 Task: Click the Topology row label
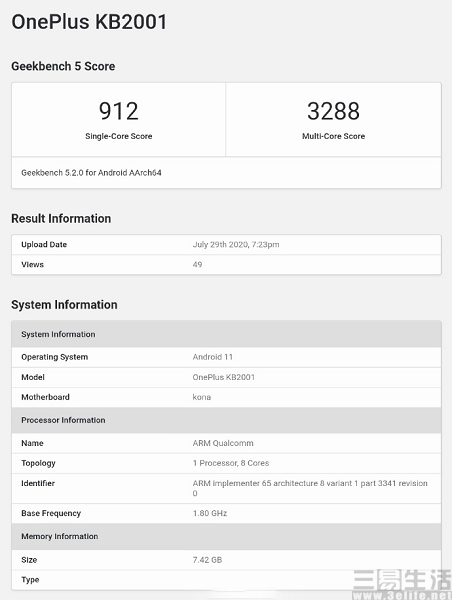pyautogui.click(x=38, y=463)
